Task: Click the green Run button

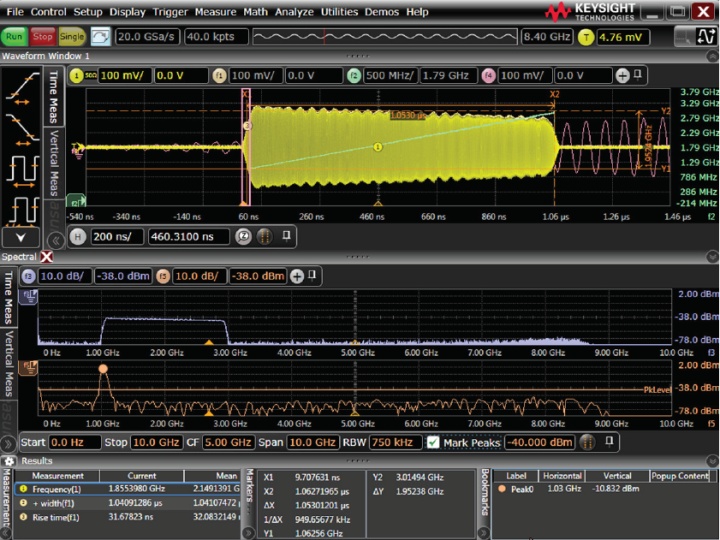Action: [14, 37]
